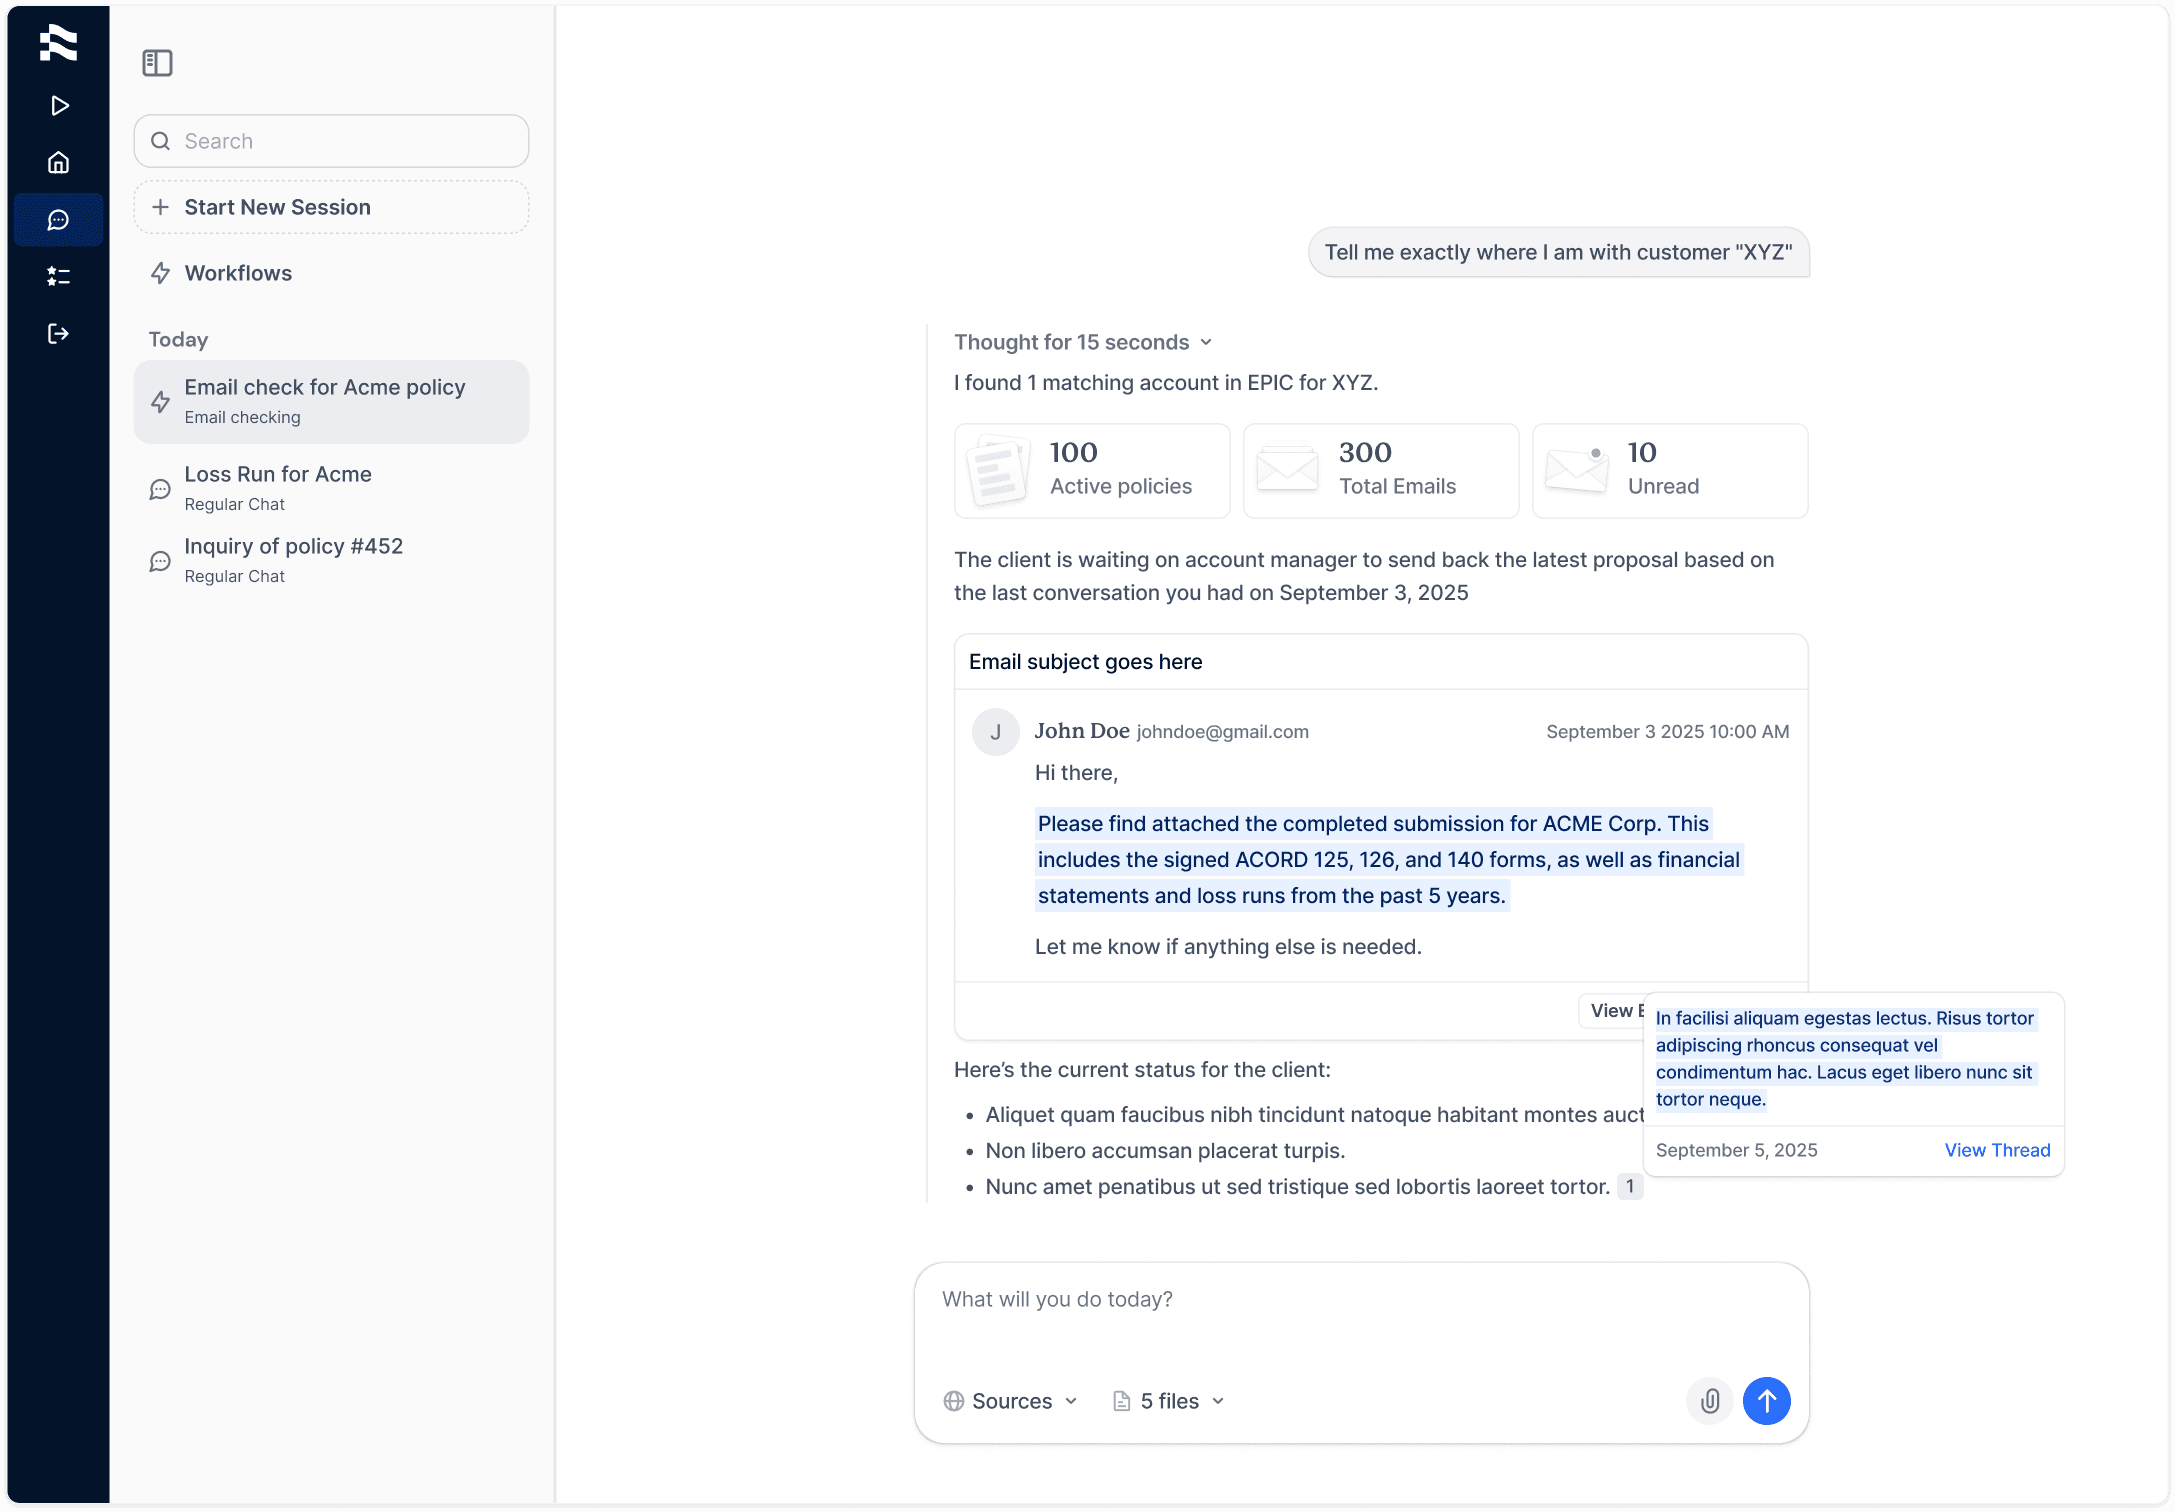The height and width of the screenshot is (1512, 2175).
Task: Click the '100 Active policies' card
Action: 1092,470
